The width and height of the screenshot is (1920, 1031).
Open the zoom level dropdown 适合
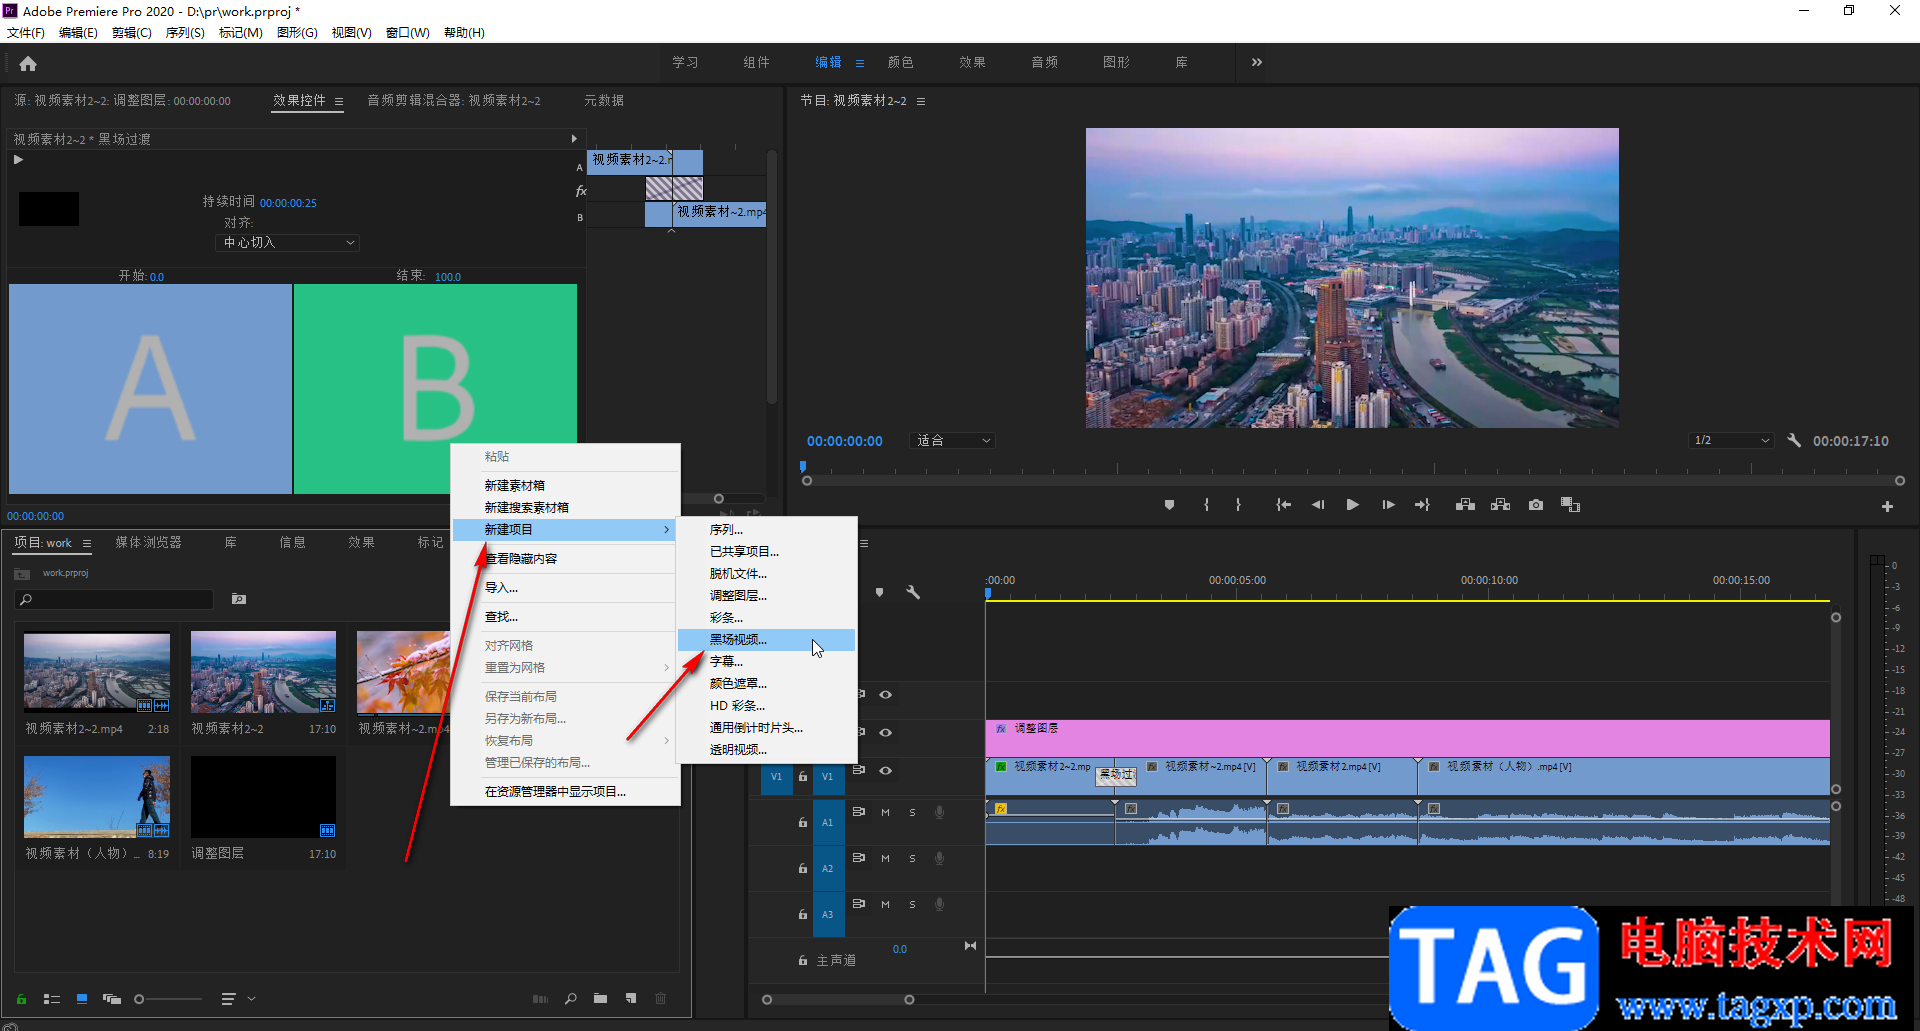coord(953,440)
